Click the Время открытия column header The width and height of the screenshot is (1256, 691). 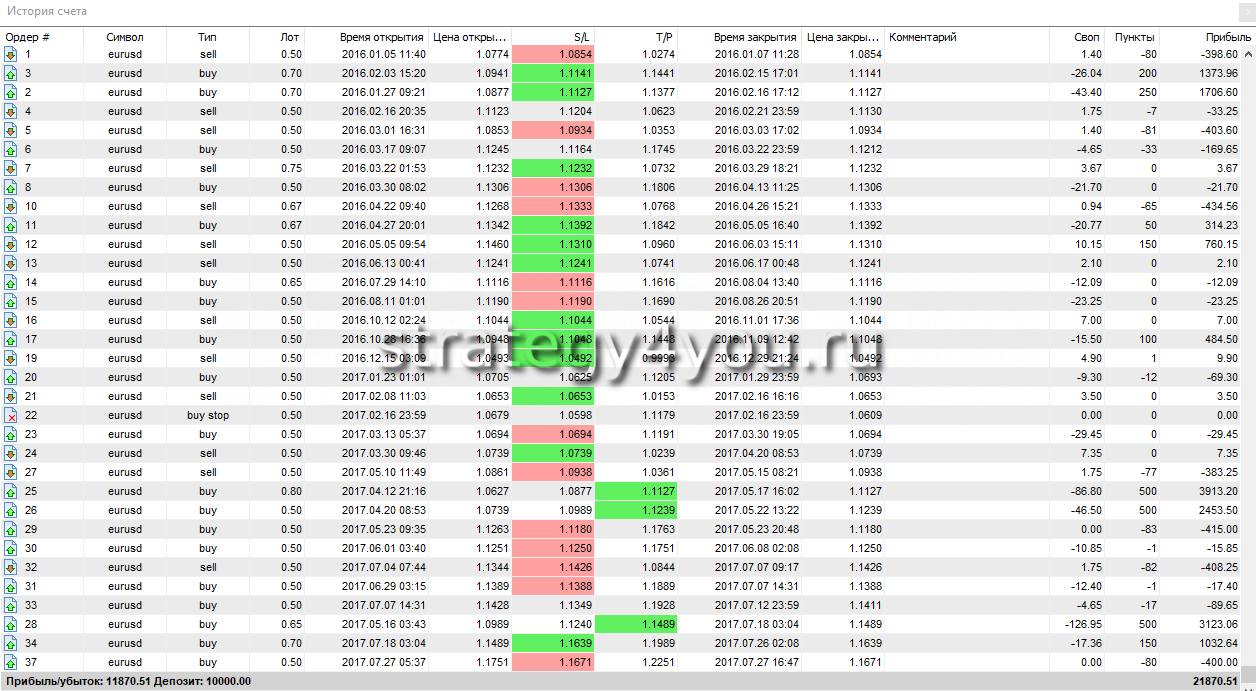coord(382,37)
